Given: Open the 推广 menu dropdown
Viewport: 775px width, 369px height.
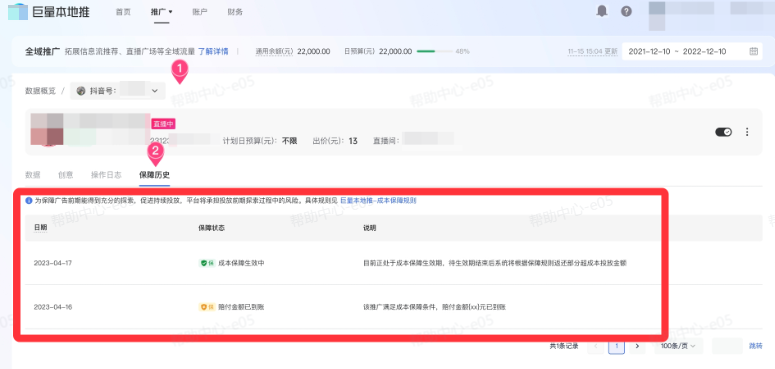Looking at the screenshot, I should (x=162, y=12).
